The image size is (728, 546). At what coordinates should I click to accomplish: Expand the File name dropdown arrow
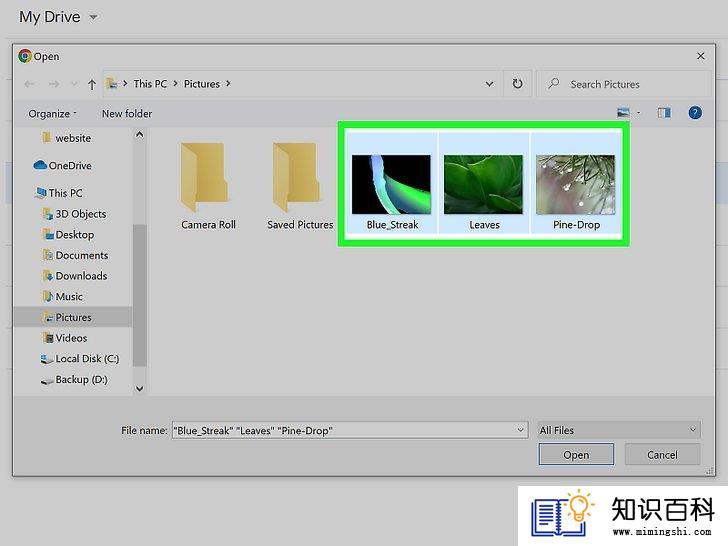[x=520, y=430]
